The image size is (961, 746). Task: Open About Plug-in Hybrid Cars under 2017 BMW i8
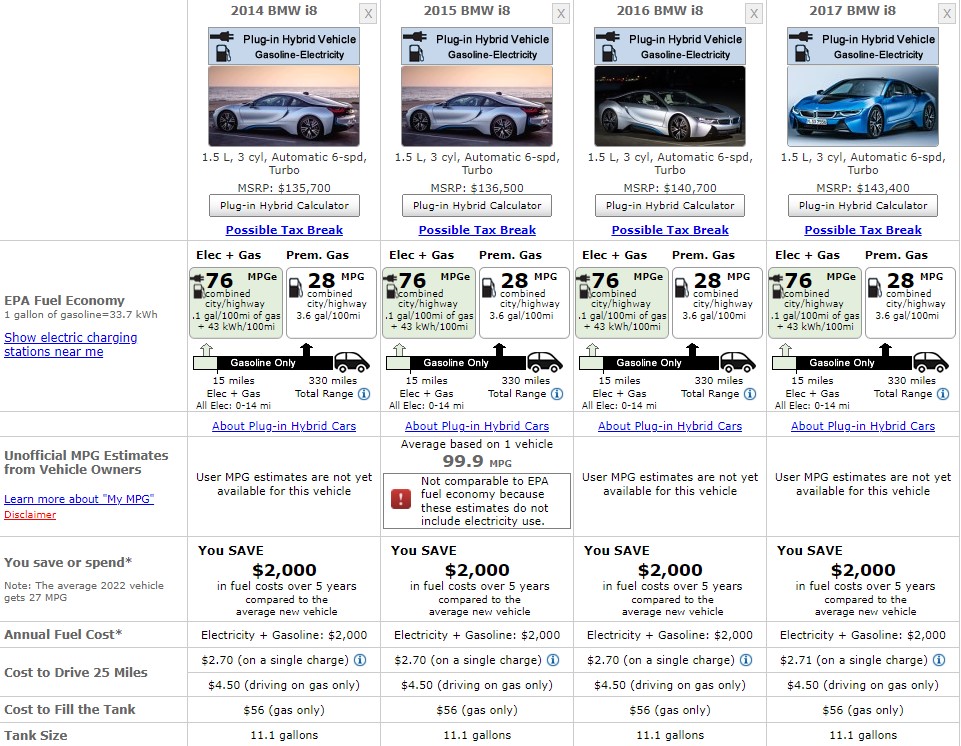pos(863,426)
